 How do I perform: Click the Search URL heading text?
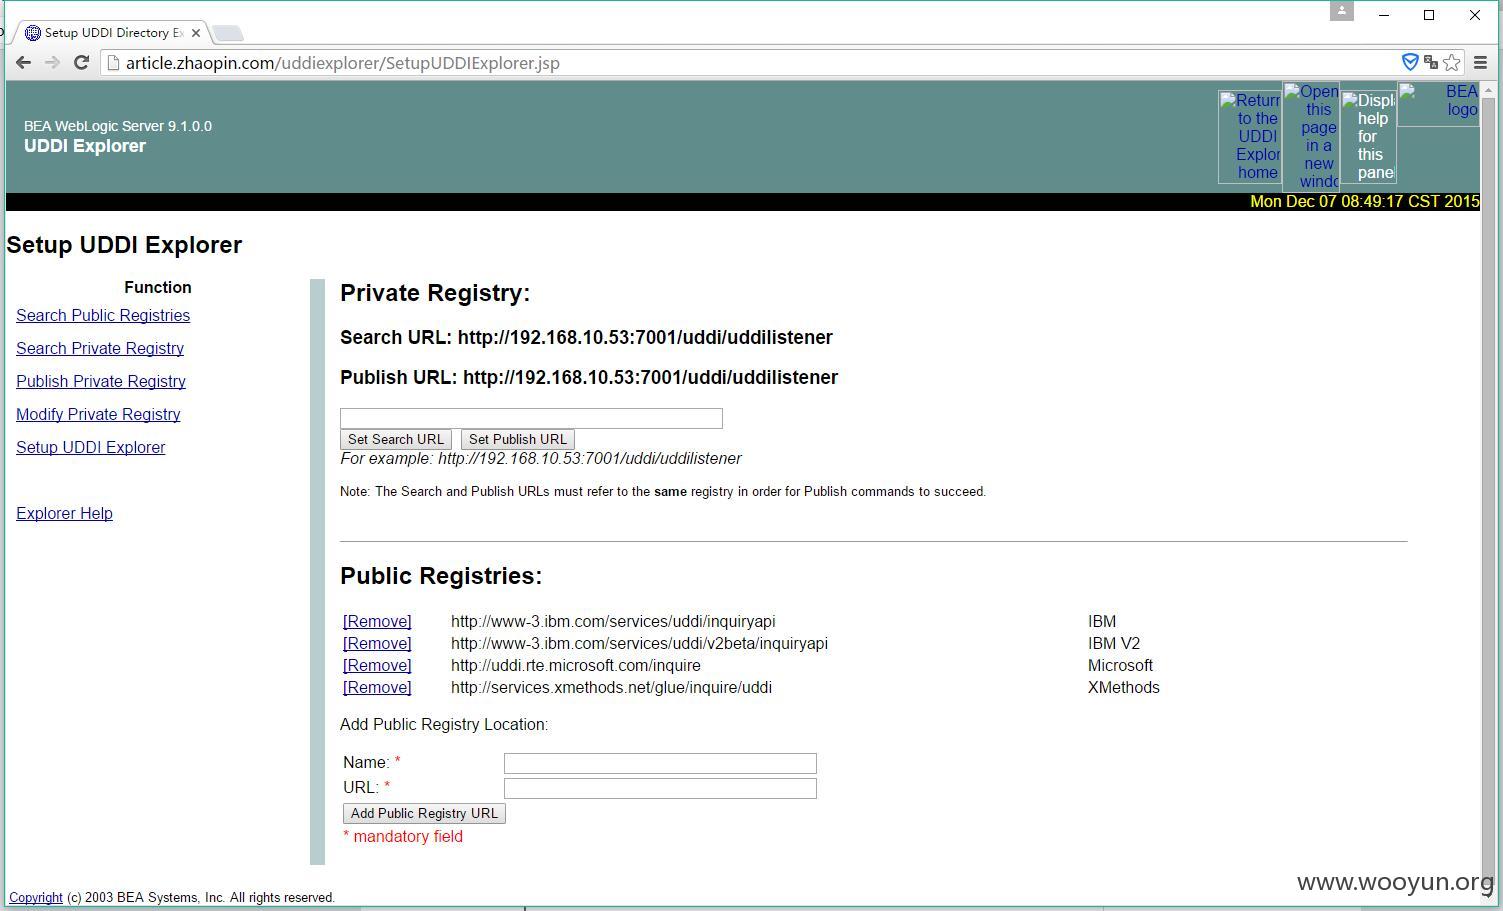586,338
